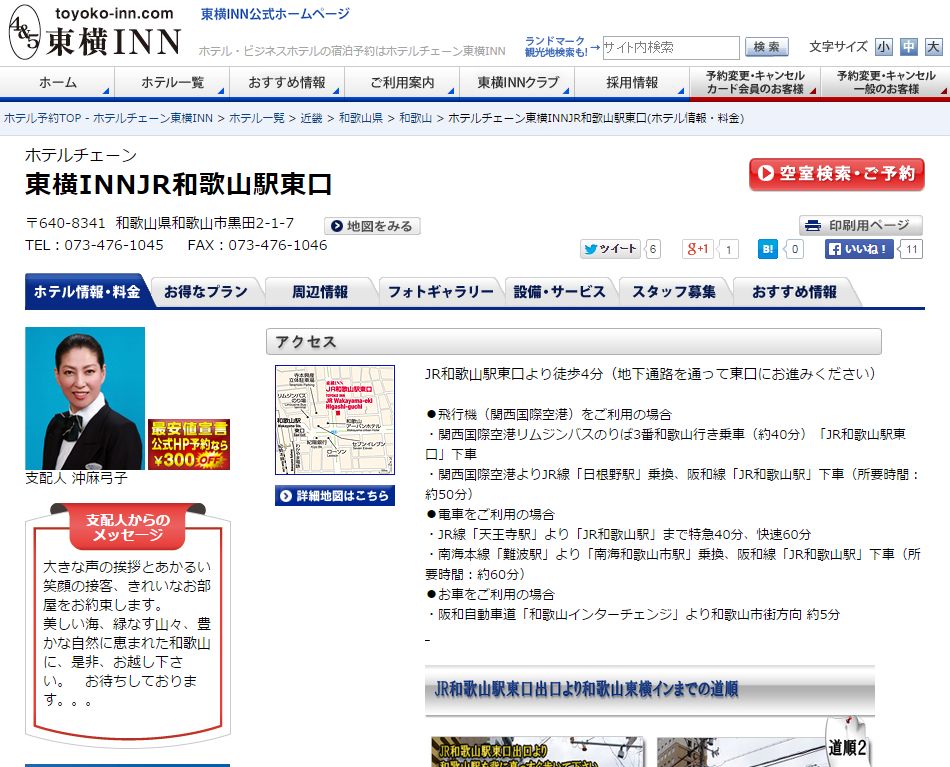950x767 pixels.
Task: Open the 東横INNクラブ nav menu
Action: click(x=517, y=82)
